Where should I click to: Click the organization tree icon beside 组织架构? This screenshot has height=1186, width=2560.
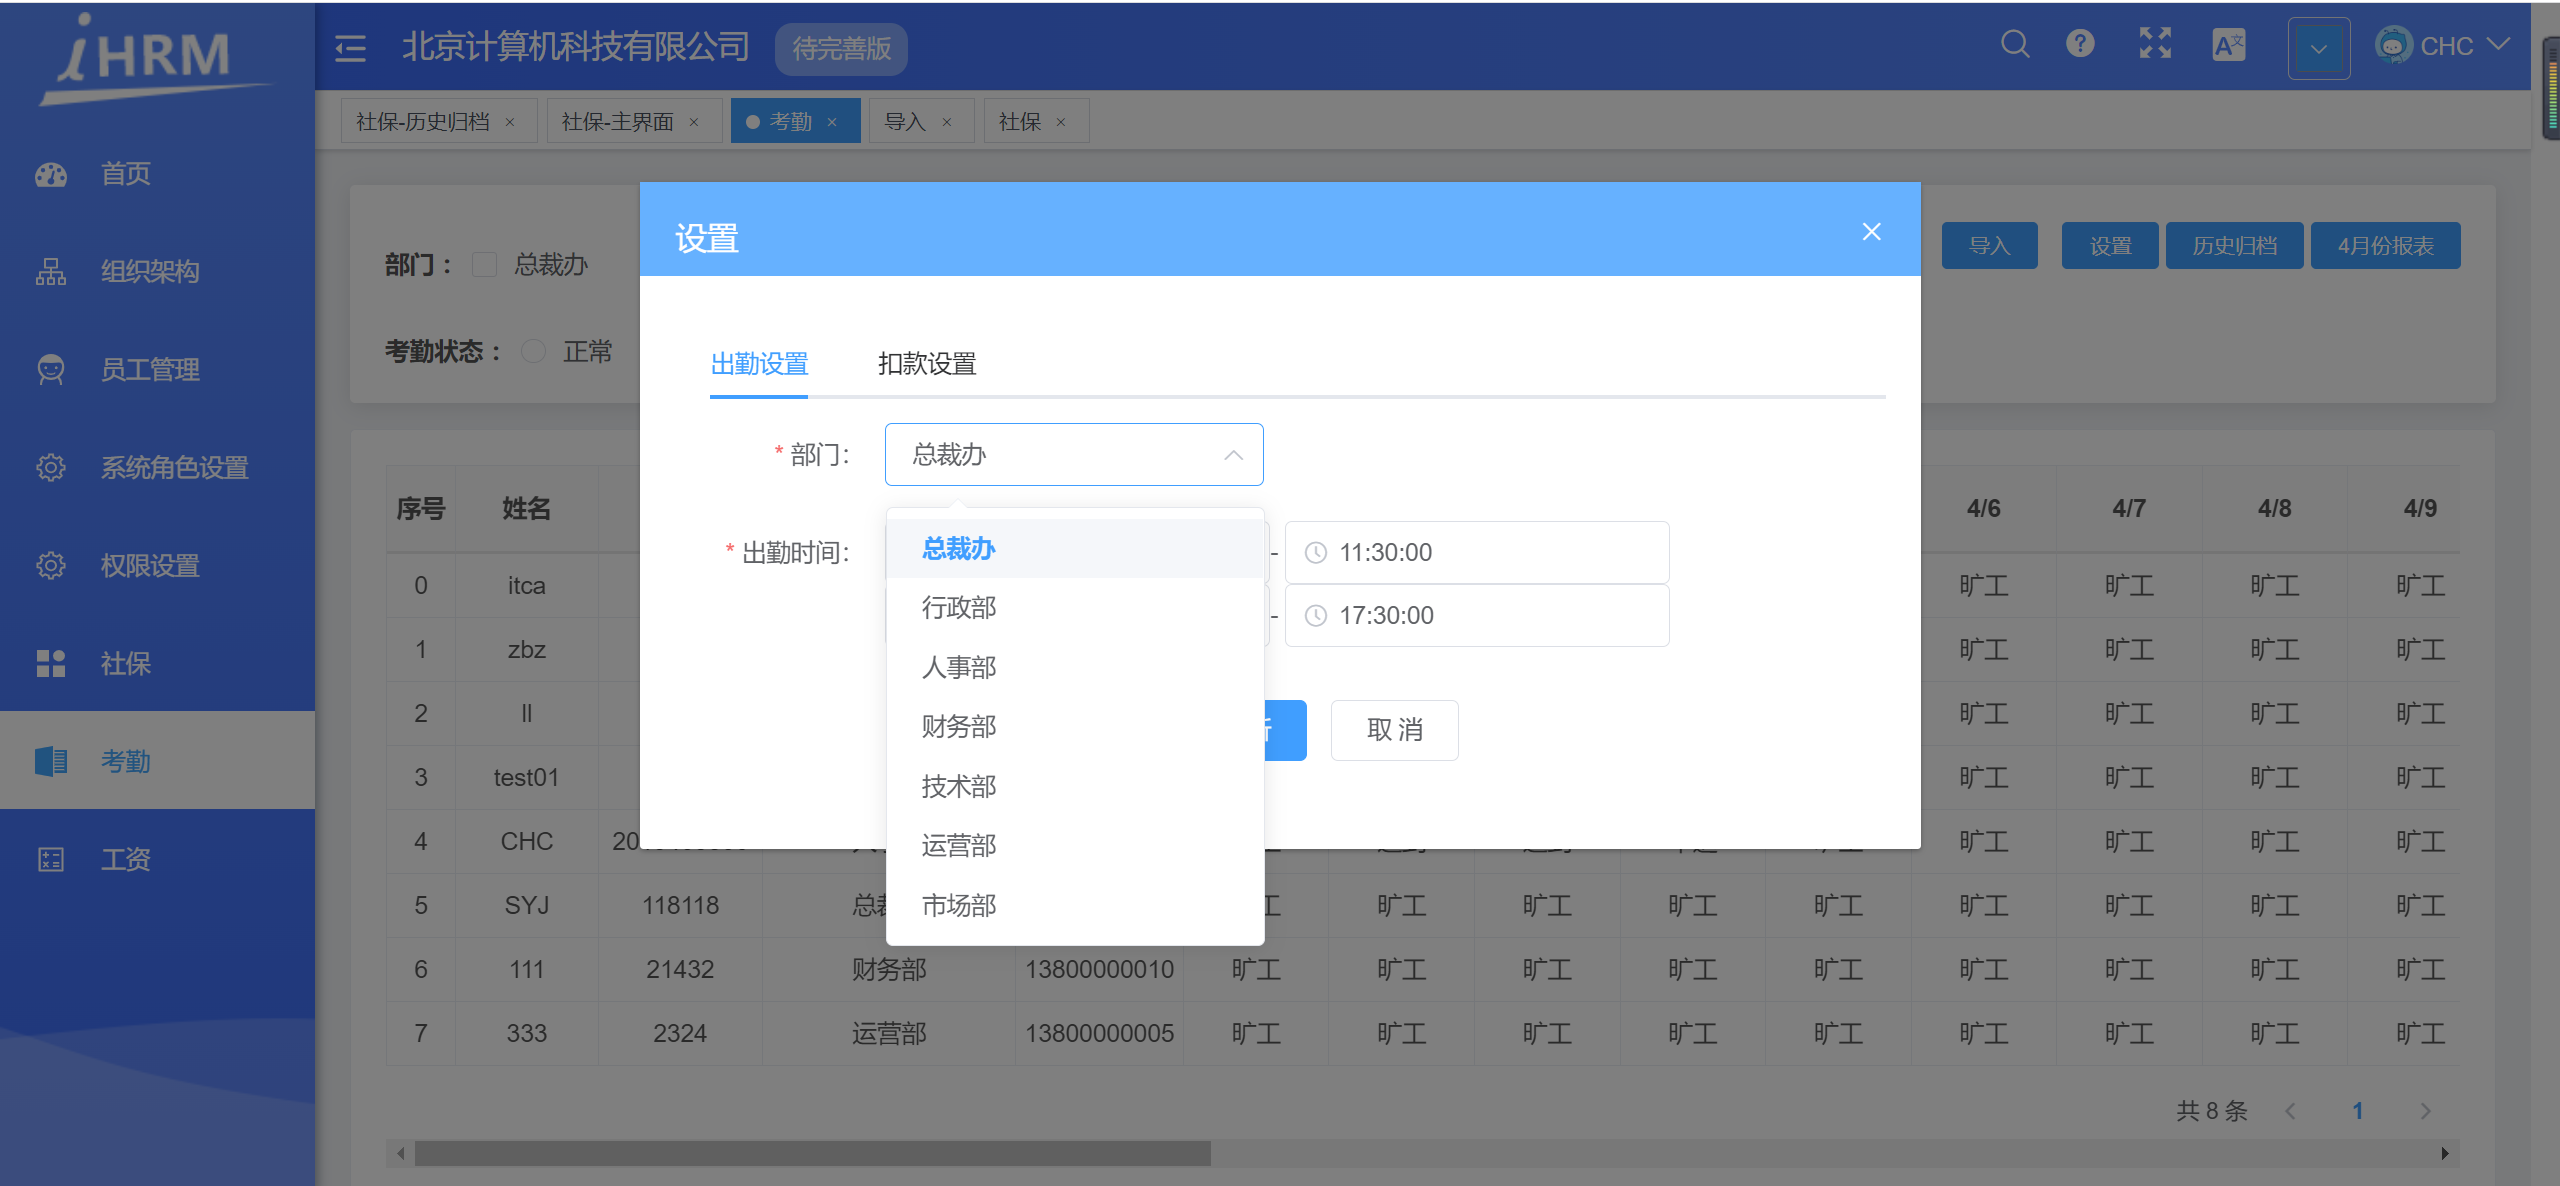pos(51,272)
